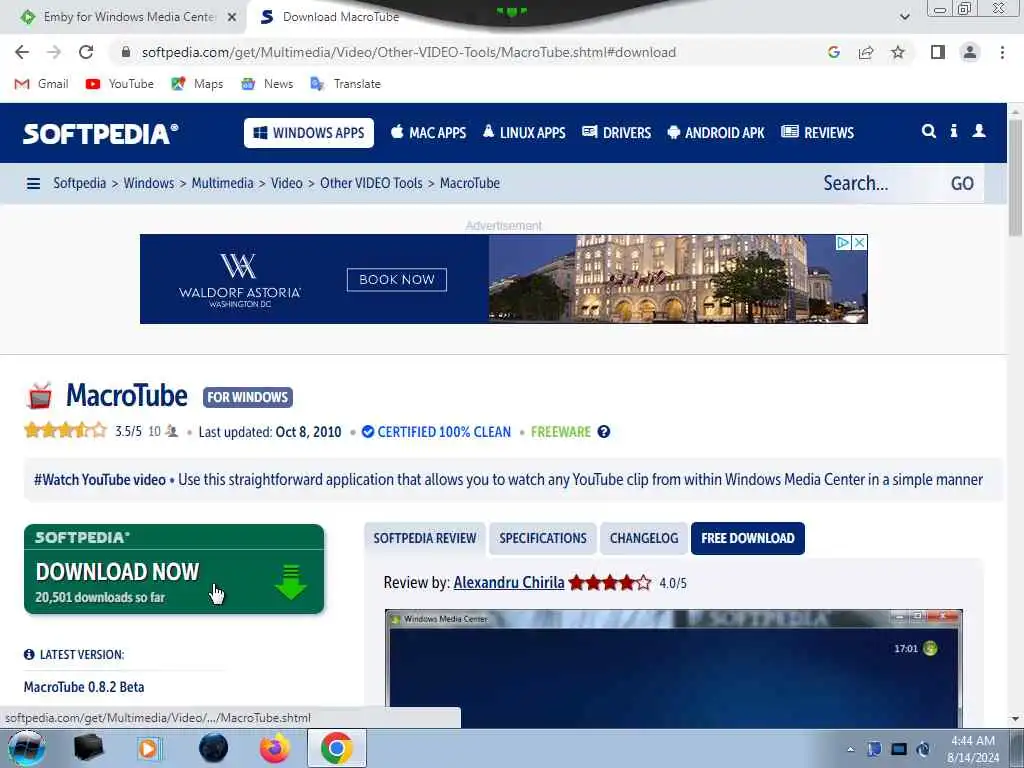
Task: Click the browser back arrow
Action: pyautogui.click(x=22, y=52)
